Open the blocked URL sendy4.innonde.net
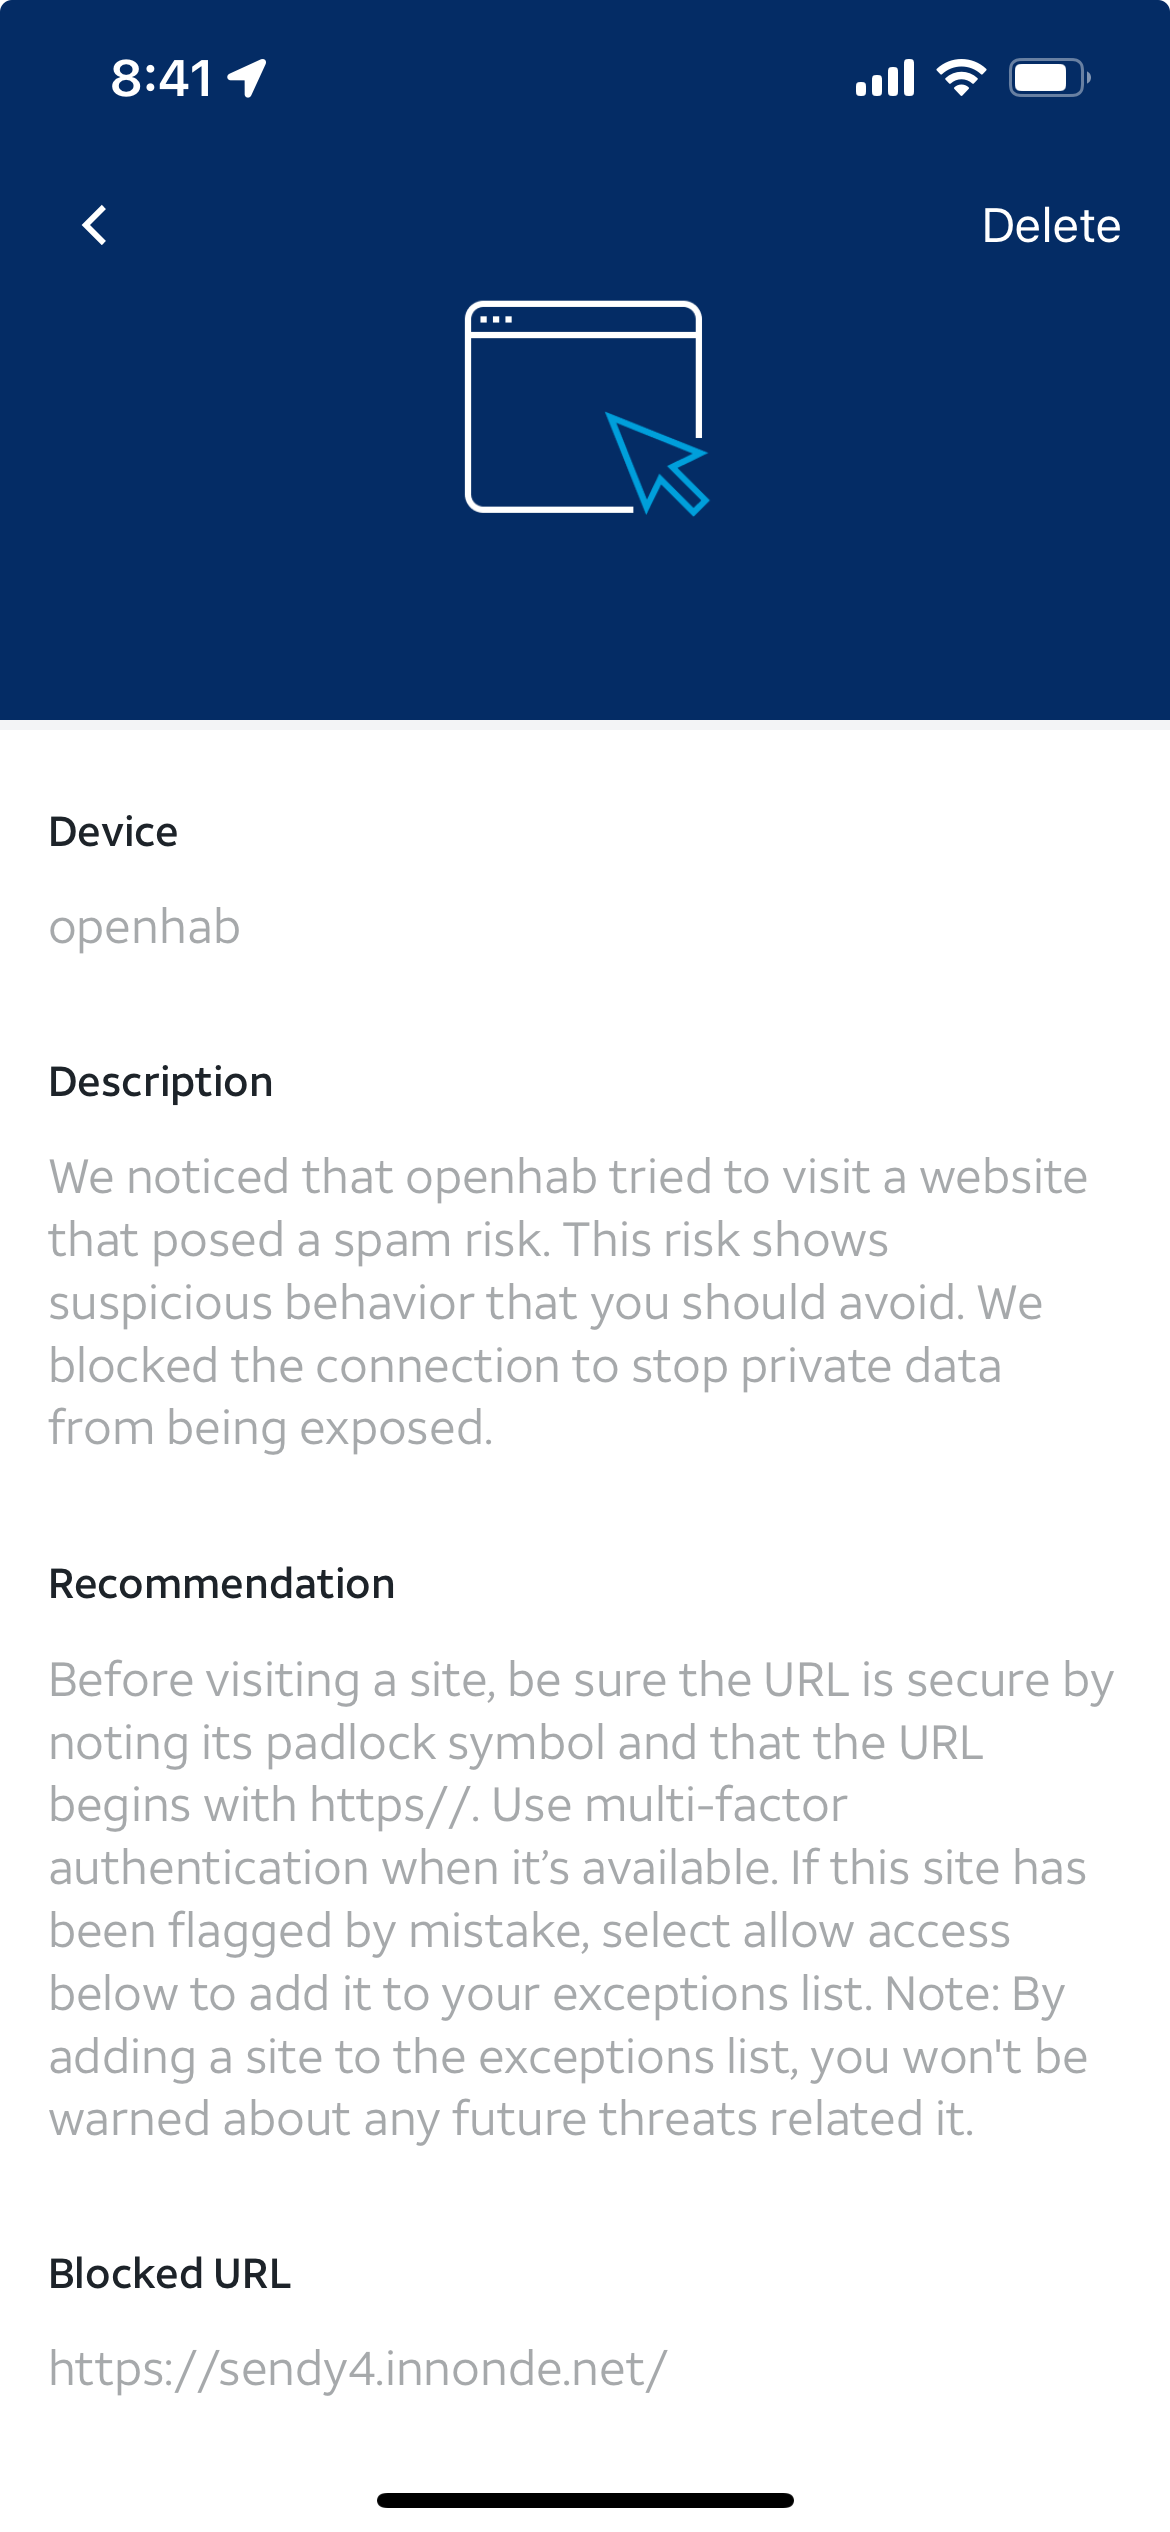 point(358,2368)
